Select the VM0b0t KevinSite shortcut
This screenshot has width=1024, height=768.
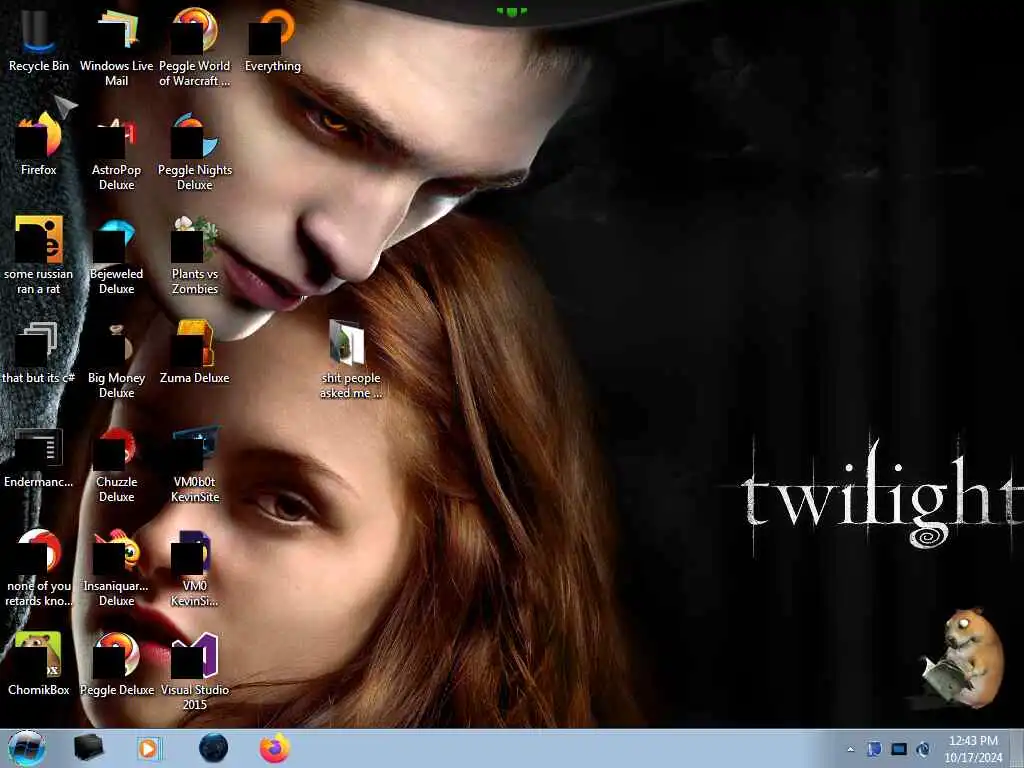point(195,464)
